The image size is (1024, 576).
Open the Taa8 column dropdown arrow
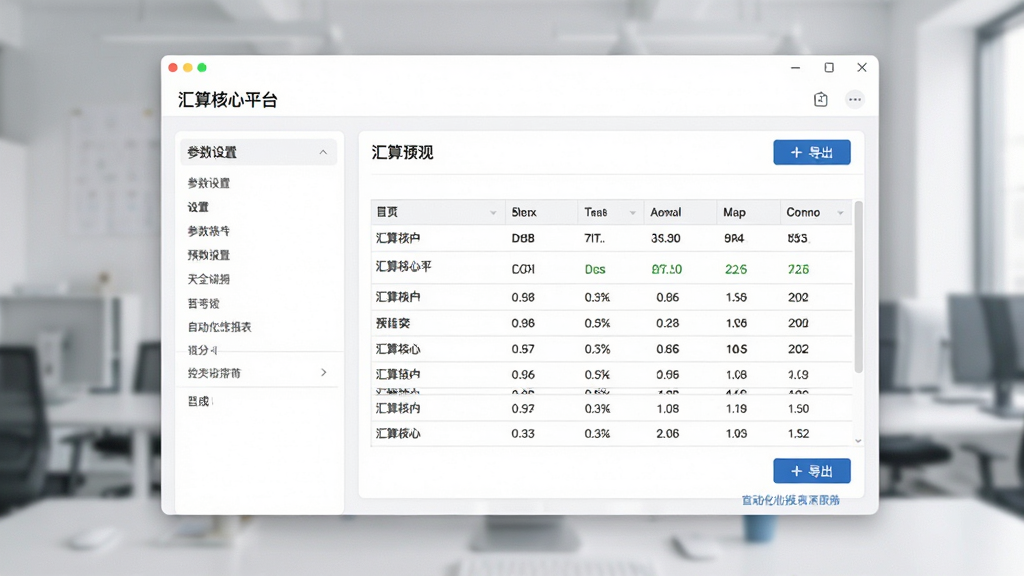[633, 213]
